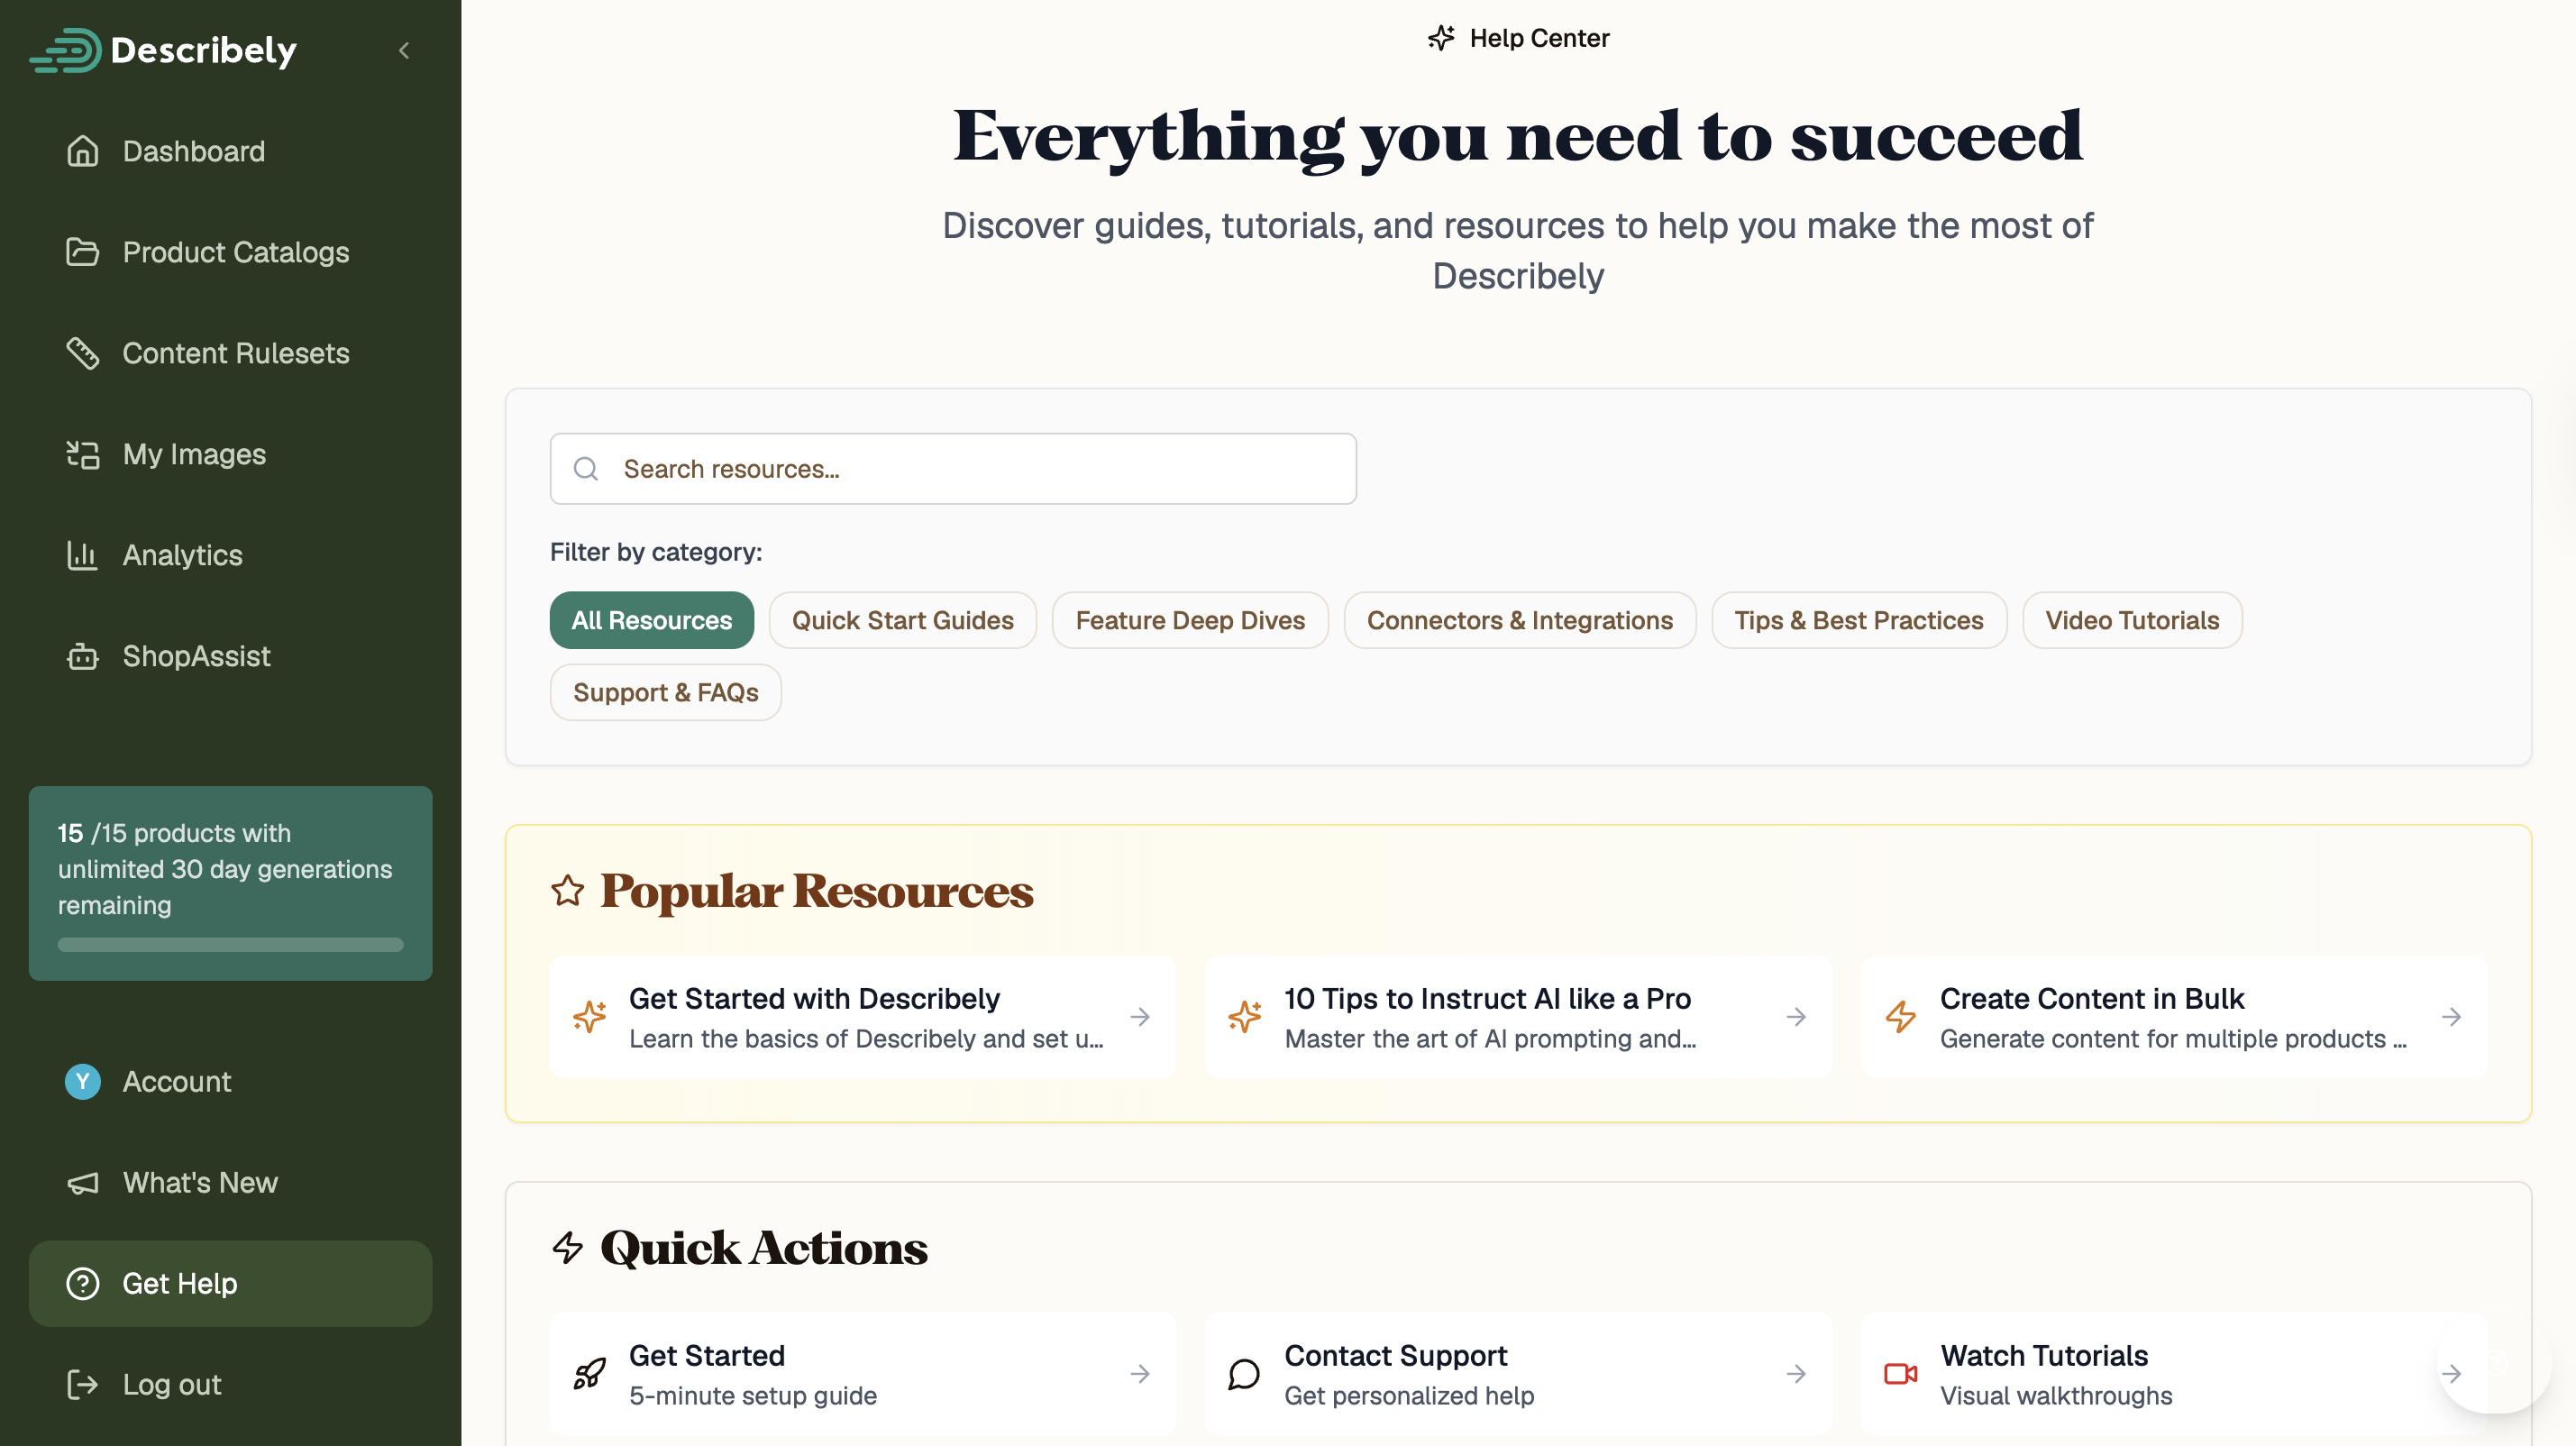Collapse the sidebar with the chevron
The width and height of the screenshot is (2576, 1446).
(404, 50)
